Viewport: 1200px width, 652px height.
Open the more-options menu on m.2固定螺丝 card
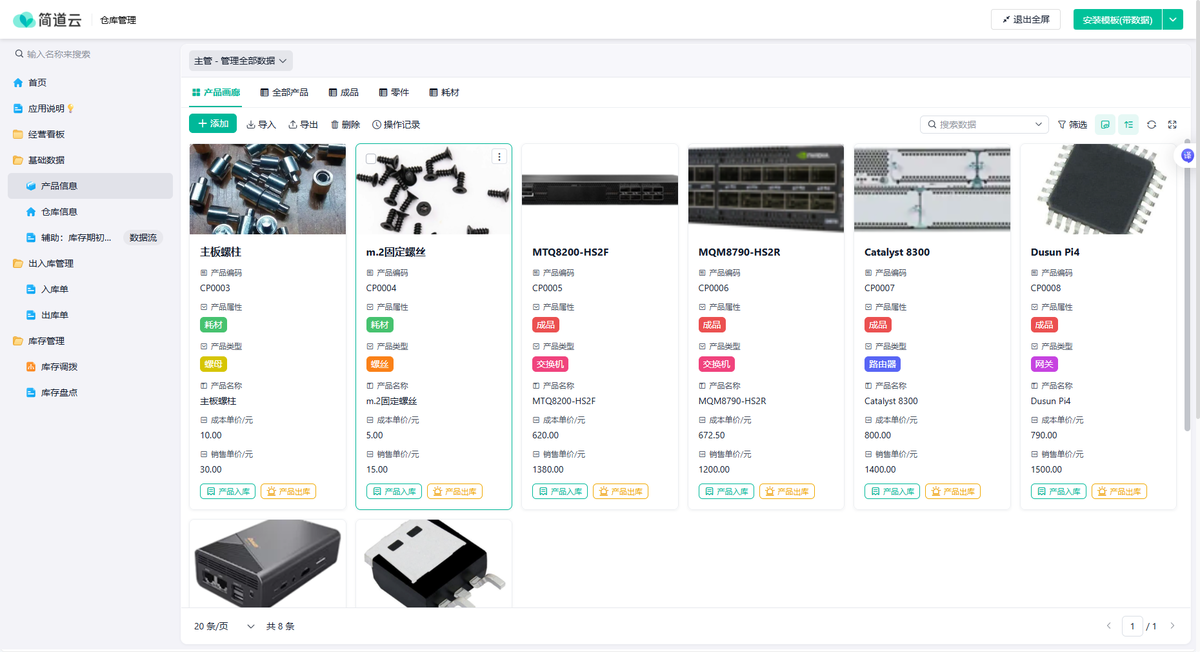coord(499,157)
